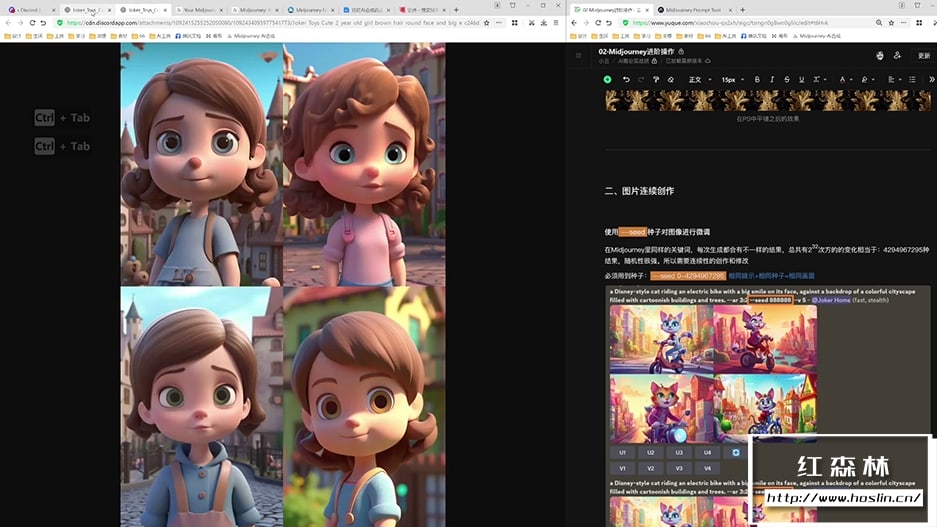Toggle the Yuque sidebar outline icon
937x527 pixels.
click(578, 56)
